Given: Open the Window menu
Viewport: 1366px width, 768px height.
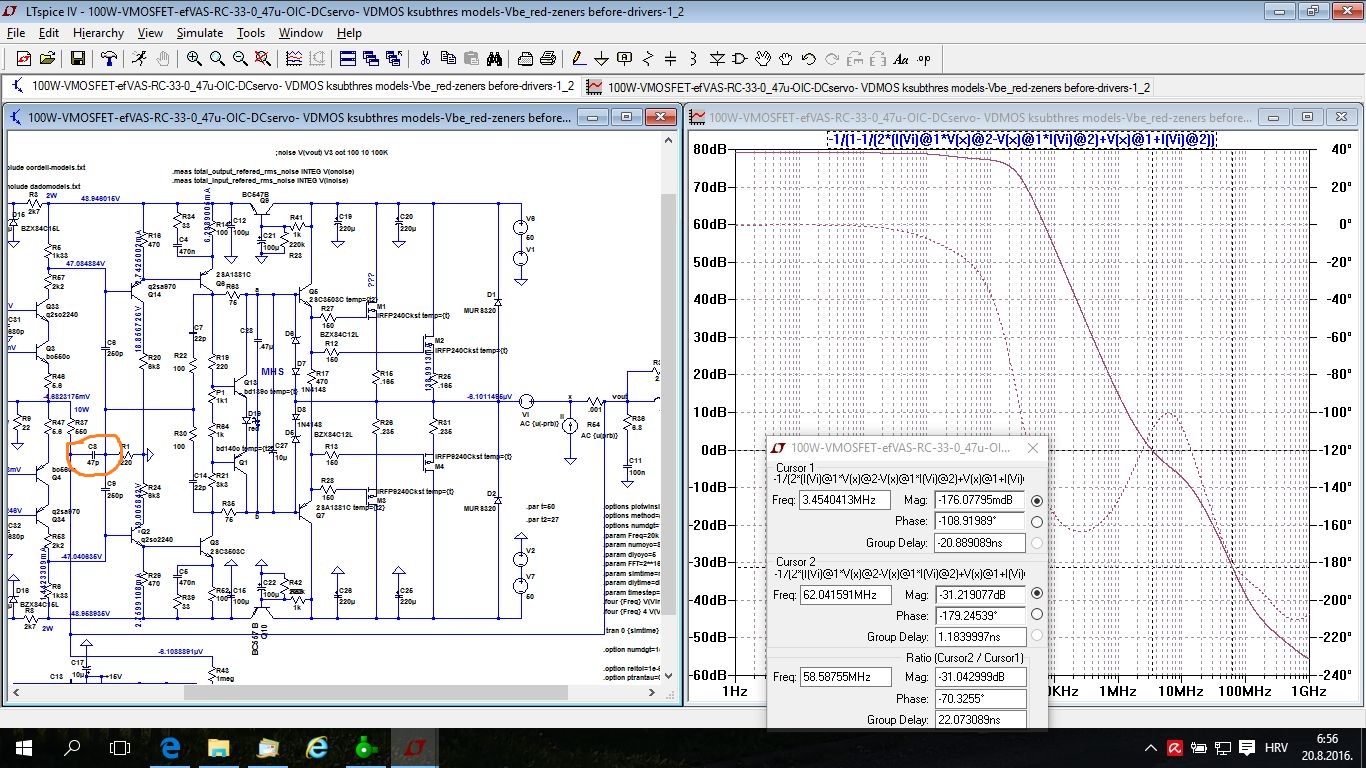Looking at the screenshot, I should [x=301, y=33].
